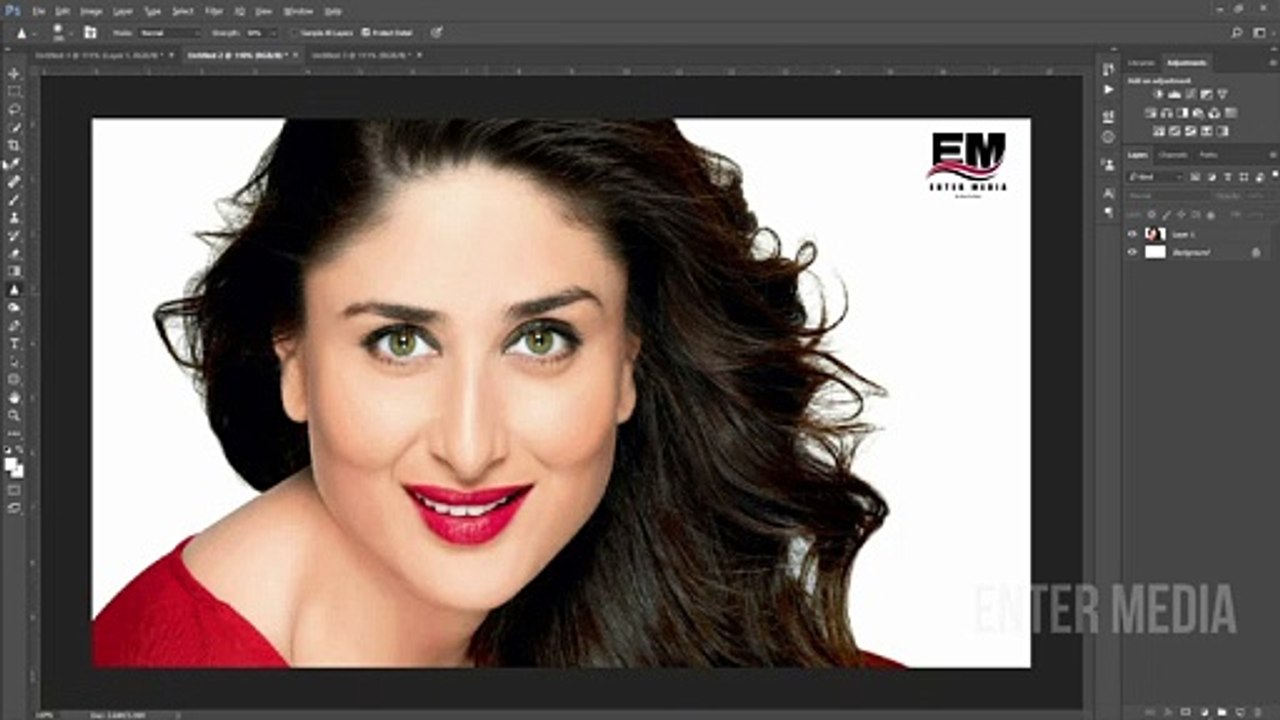Switch to the Paths tab
This screenshot has width=1280, height=720.
click(x=1208, y=155)
